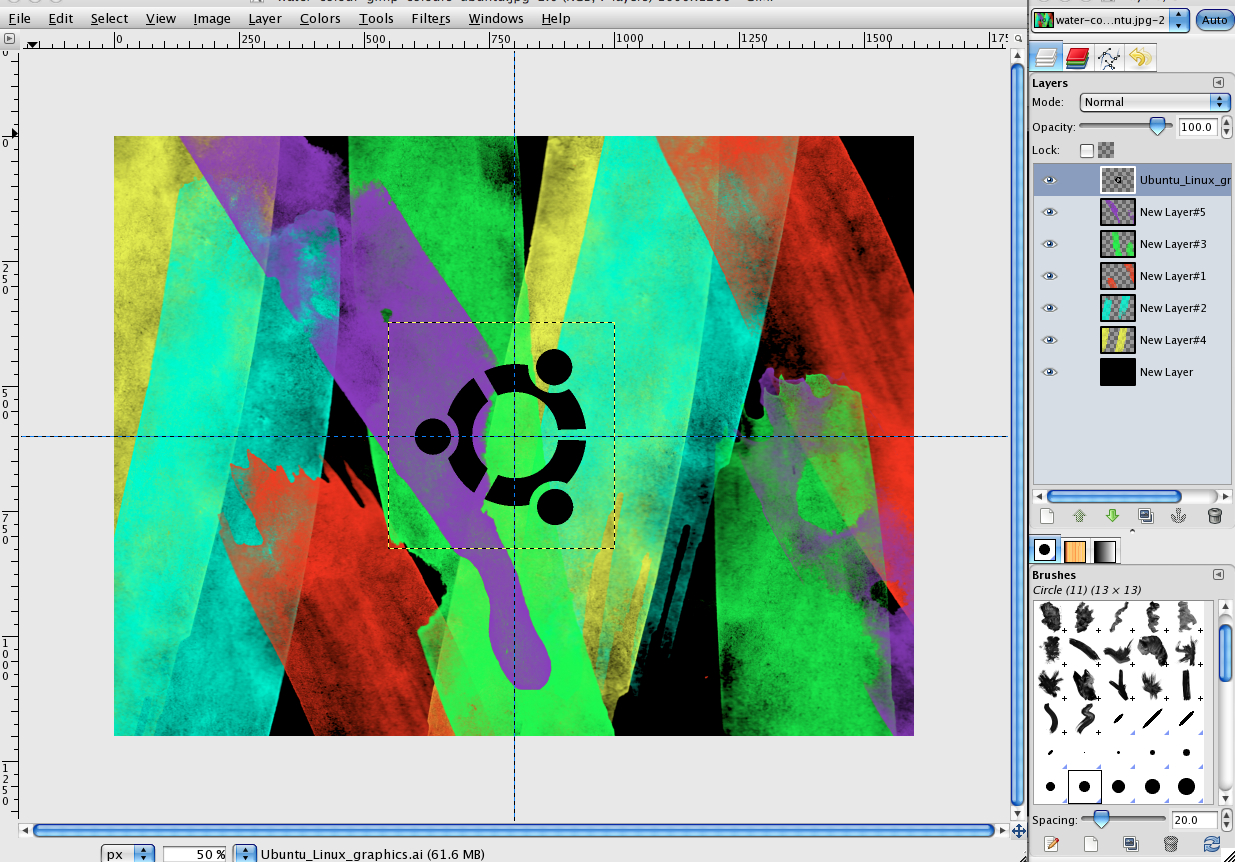The image size is (1235, 862).
Task: Create a new brush
Action: (1091, 844)
